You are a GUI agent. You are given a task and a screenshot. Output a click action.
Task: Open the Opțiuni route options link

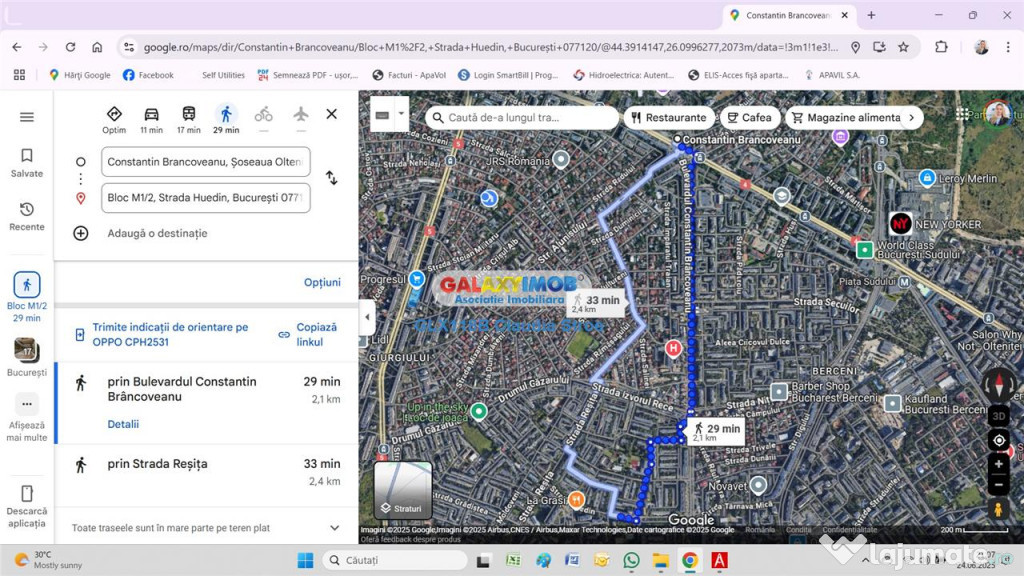[322, 282]
